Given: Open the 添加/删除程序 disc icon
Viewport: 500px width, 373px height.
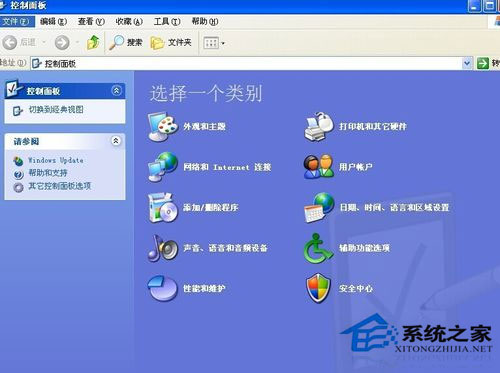Looking at the screenshot, I should tap(163, 207).
